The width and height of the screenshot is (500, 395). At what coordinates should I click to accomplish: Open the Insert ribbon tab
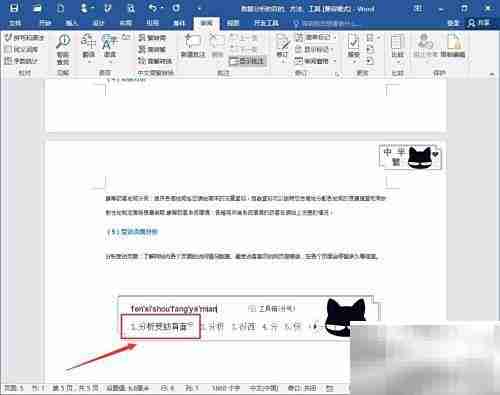[x=72, y=23]
